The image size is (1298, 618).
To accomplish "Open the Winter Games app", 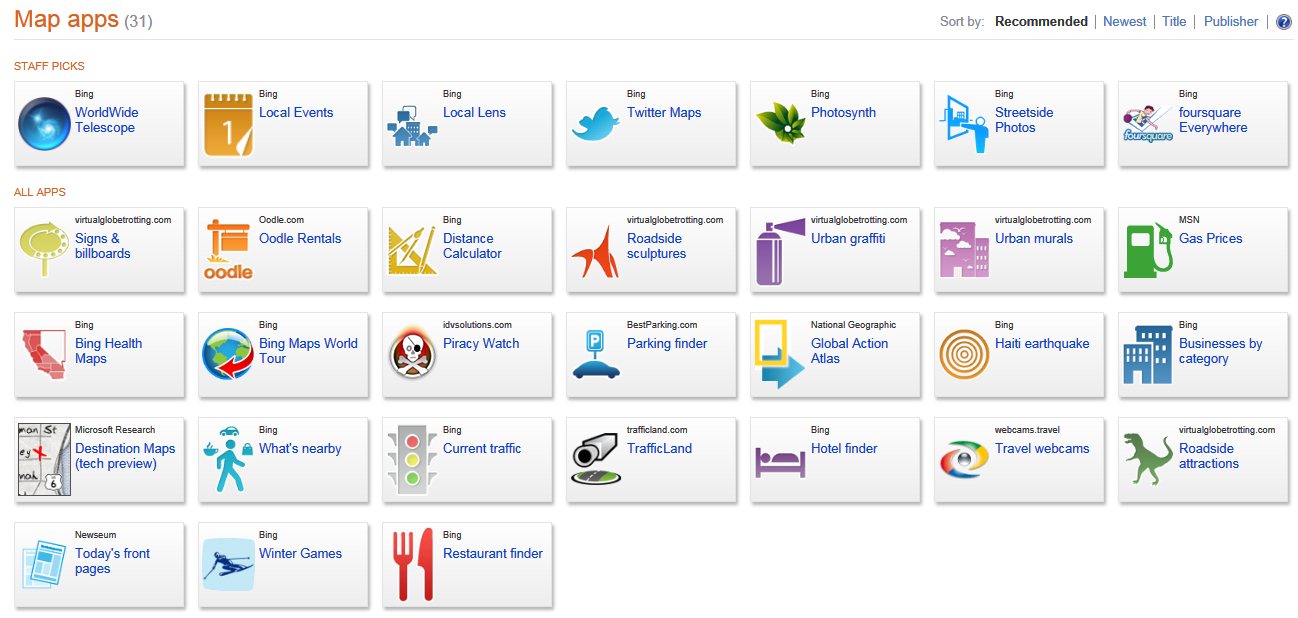I will 281,565.
